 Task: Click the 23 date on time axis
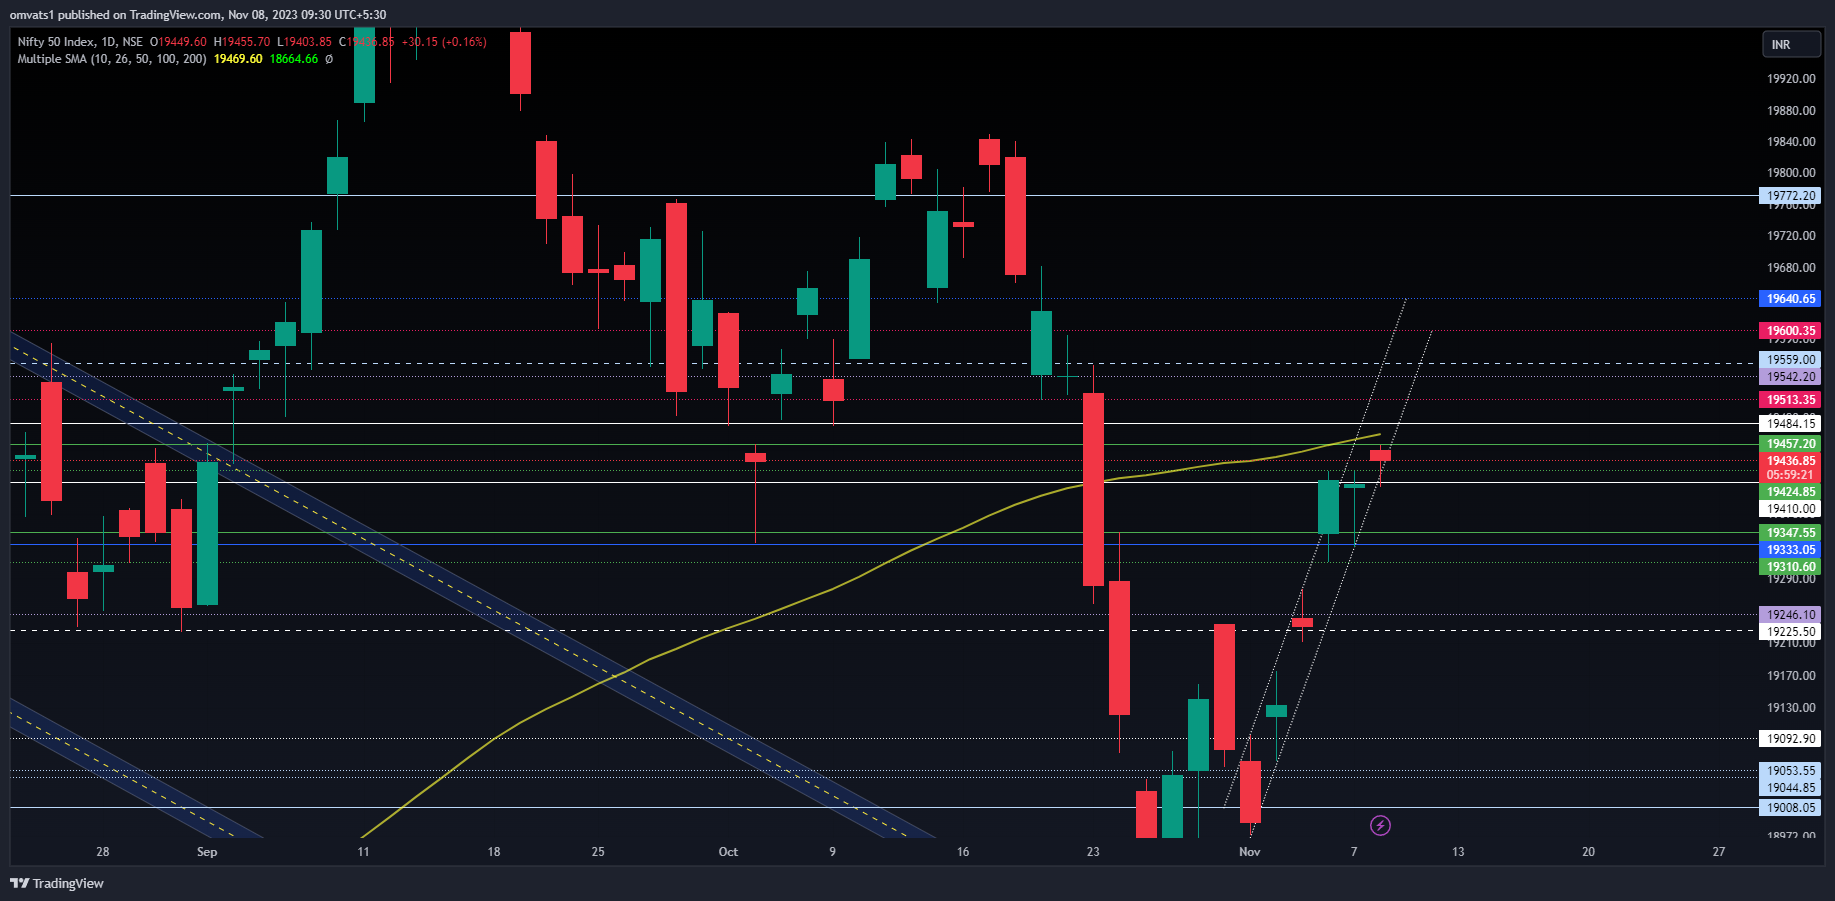pyautogui.click(x=1093, y=852)
